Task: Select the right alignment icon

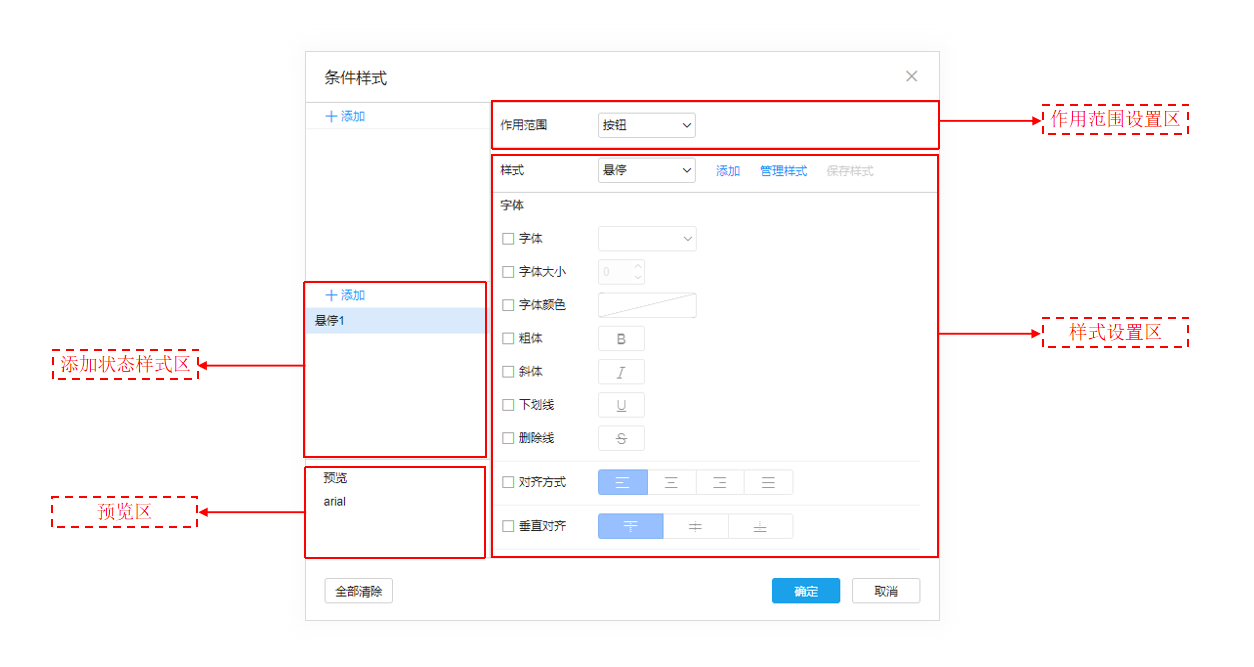Action: pyautogui.click(x=719, y=481)
